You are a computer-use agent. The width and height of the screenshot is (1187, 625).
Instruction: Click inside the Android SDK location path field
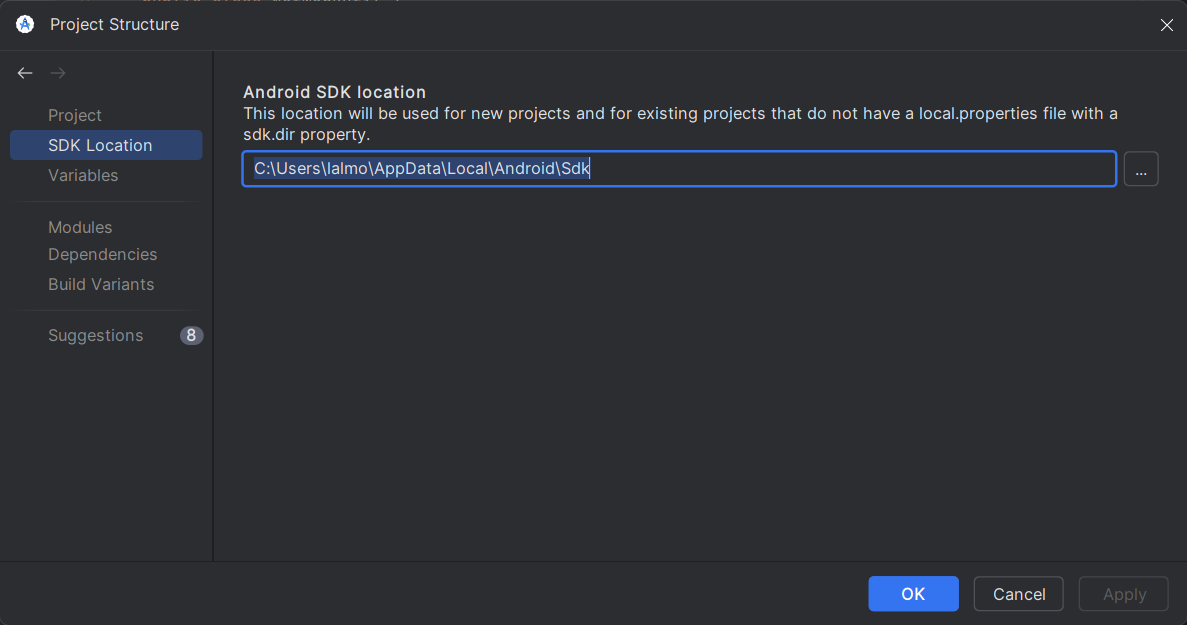[679, 169]
